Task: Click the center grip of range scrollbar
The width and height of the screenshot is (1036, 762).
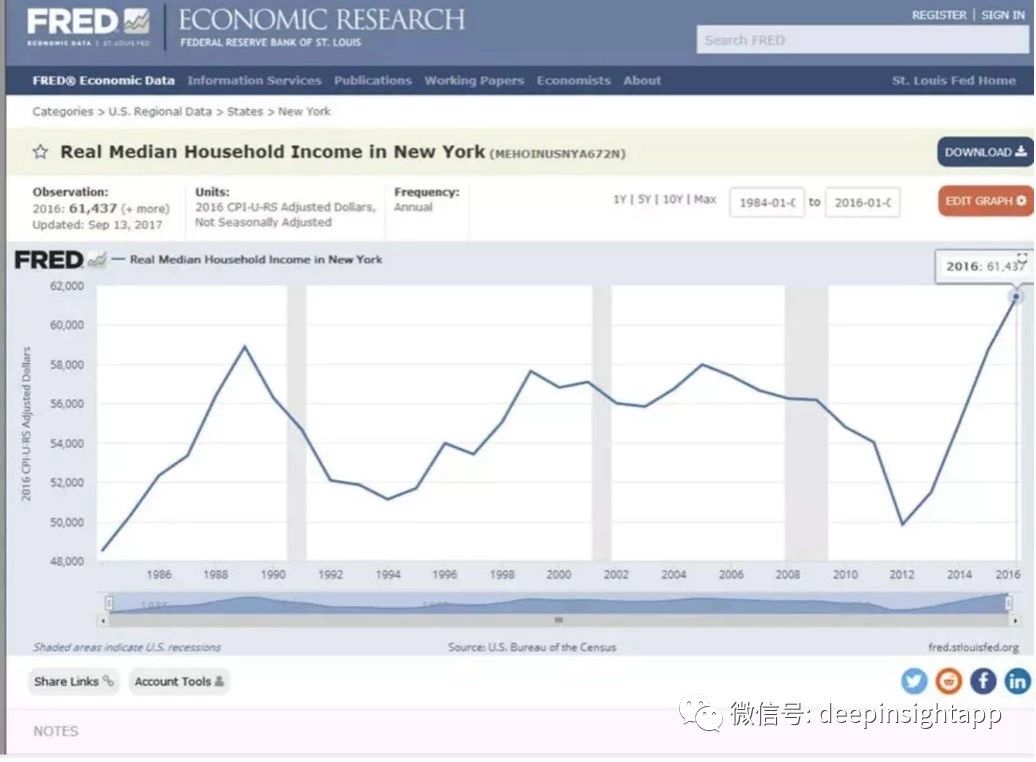Action: click(559, 621)
